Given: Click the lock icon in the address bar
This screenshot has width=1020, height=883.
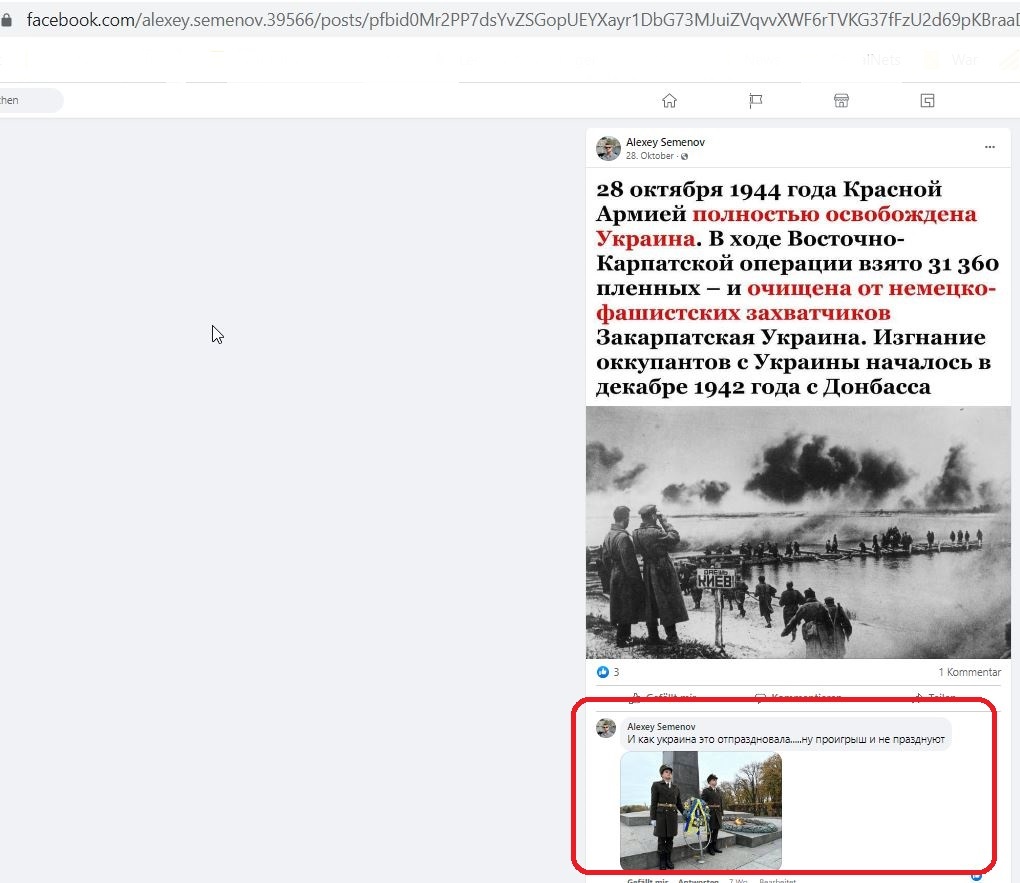Looking at the screenshot, I should [x=7, y=20].
